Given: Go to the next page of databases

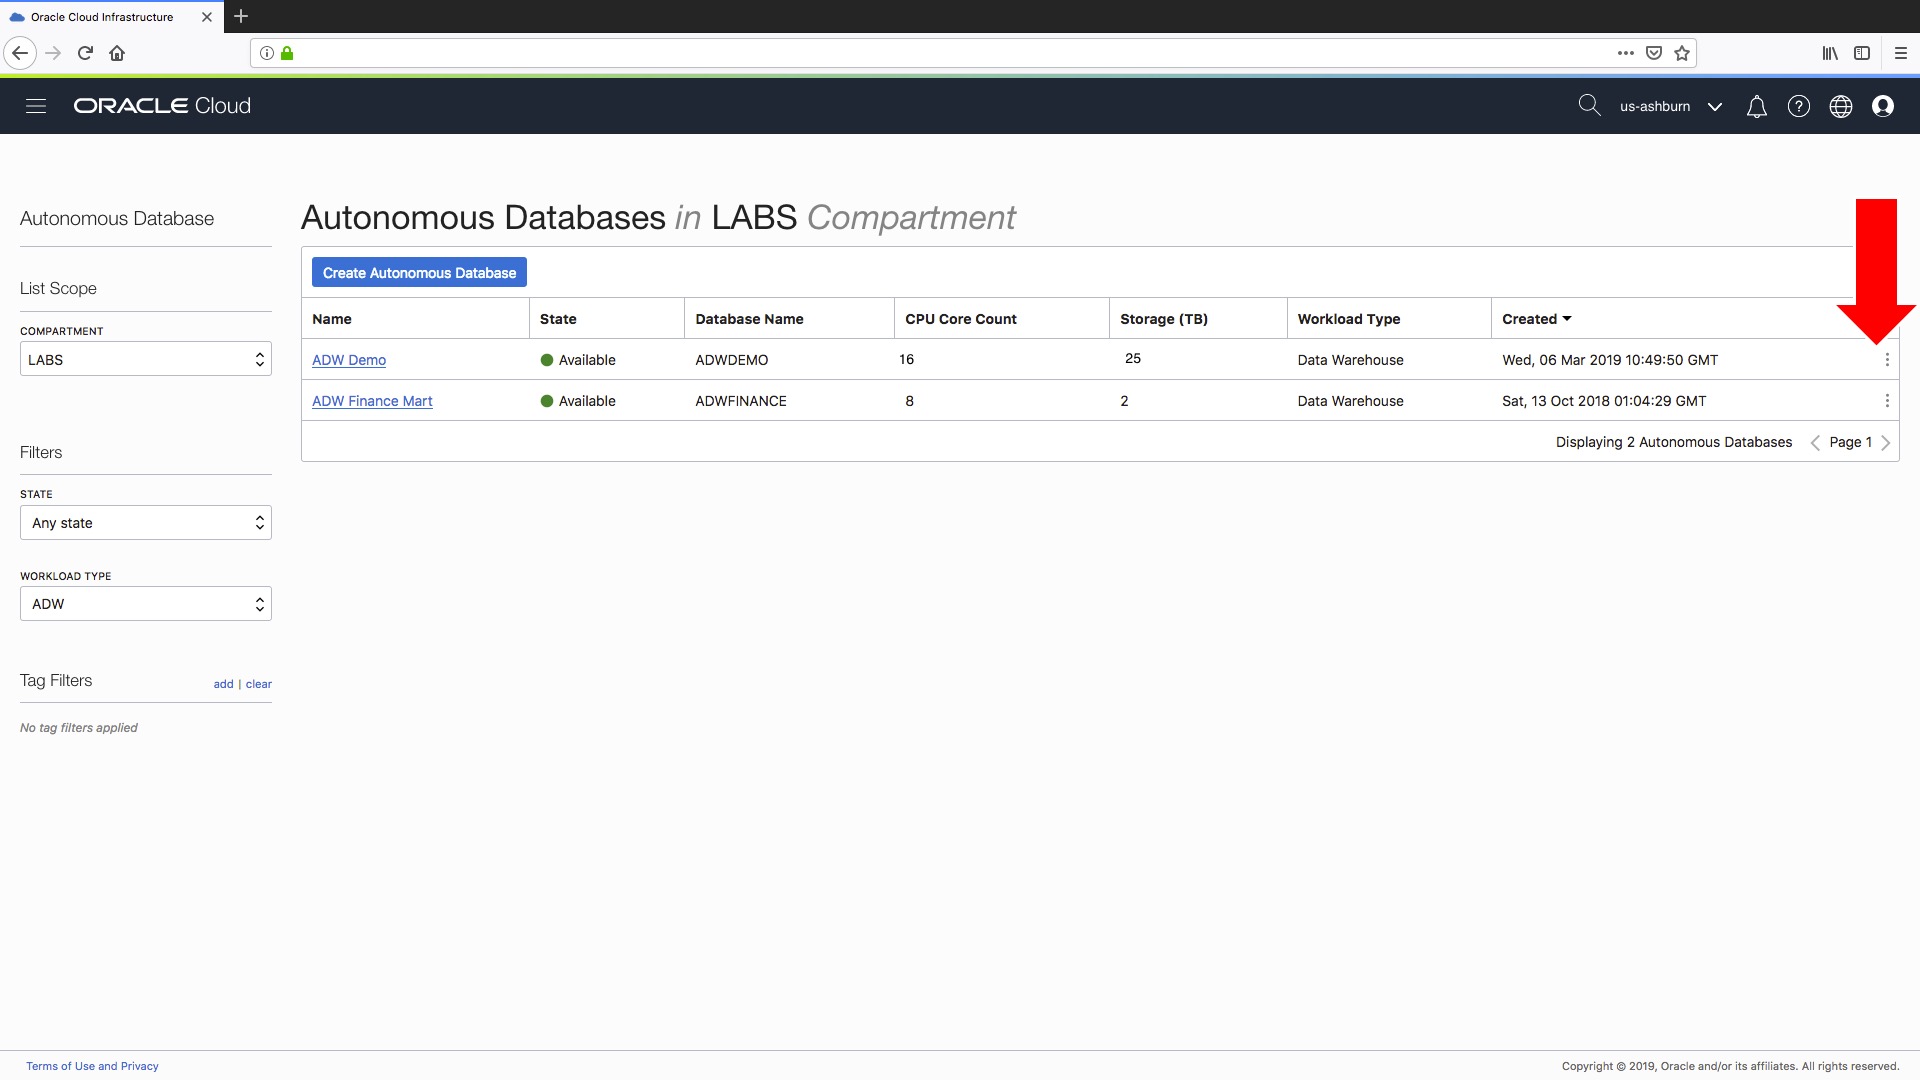Looking at the screenshot, I should pyautogui.click(x=1887, y=442).
